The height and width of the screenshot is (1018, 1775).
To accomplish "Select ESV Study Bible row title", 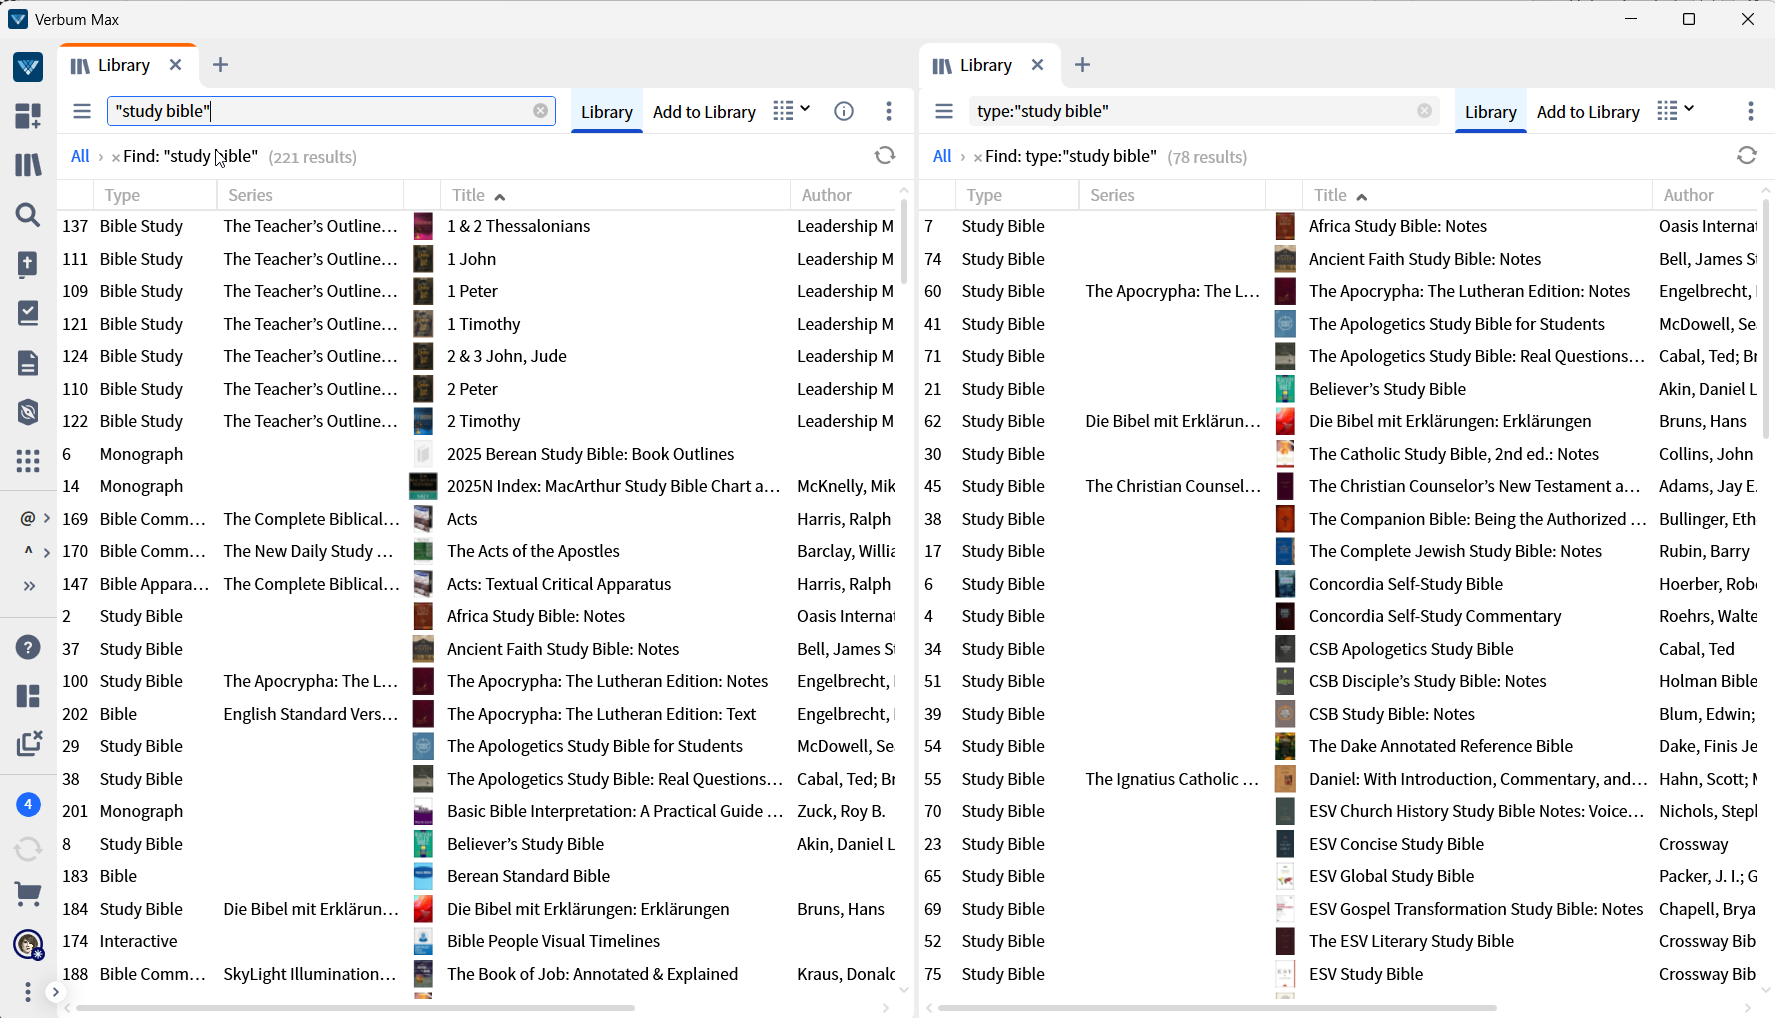I will (x=1366, y=974).
